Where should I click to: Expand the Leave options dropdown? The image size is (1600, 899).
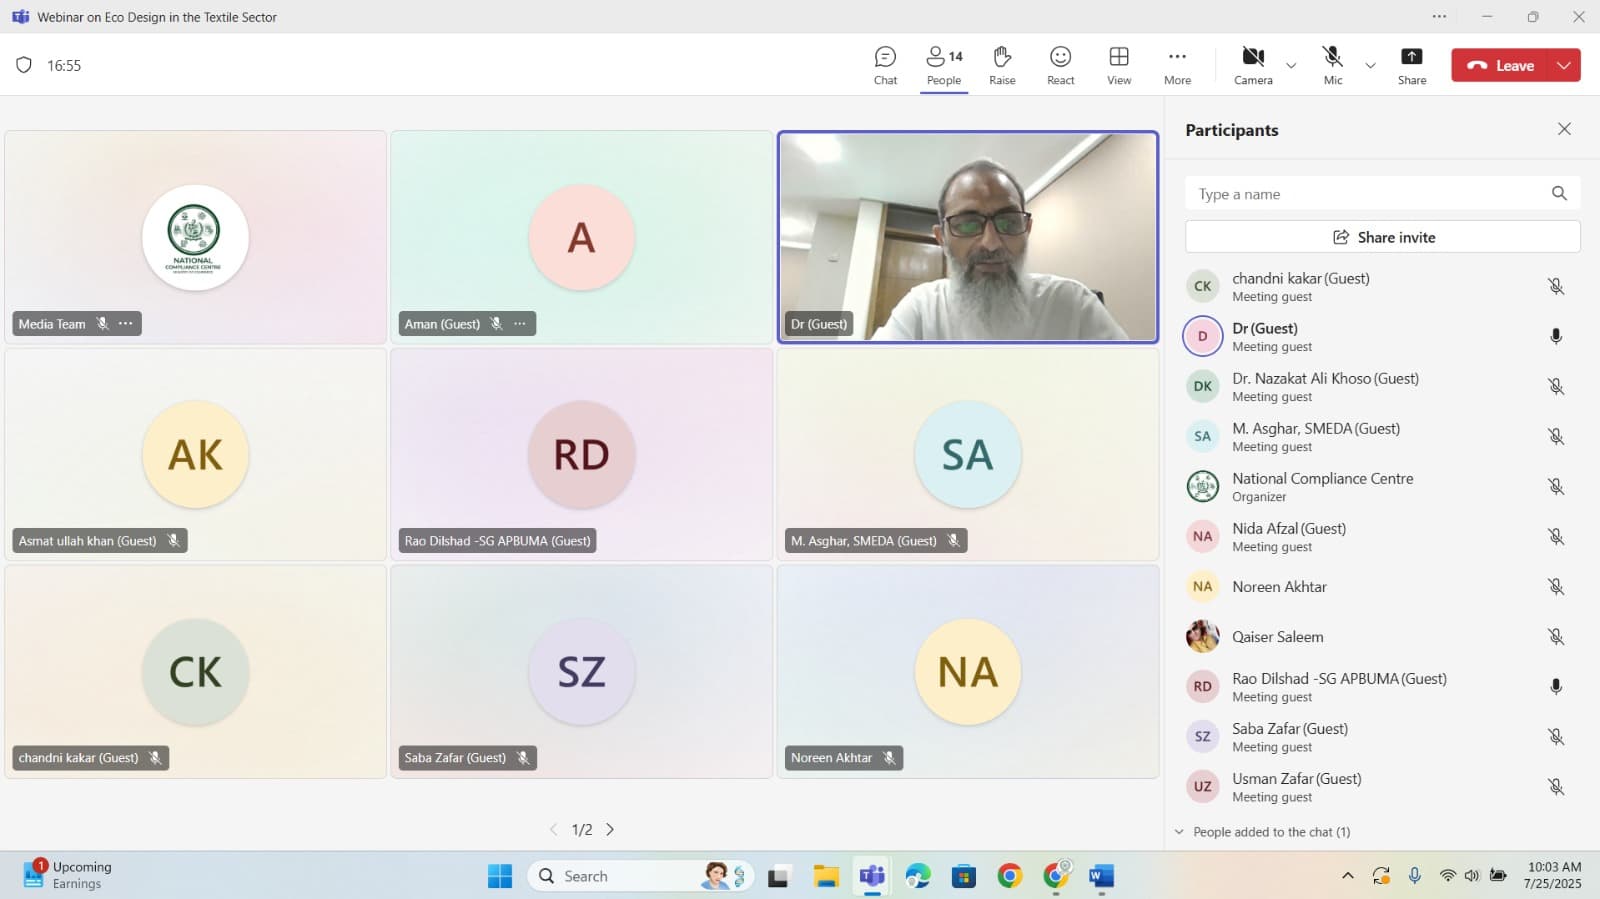pos(1564,65)
